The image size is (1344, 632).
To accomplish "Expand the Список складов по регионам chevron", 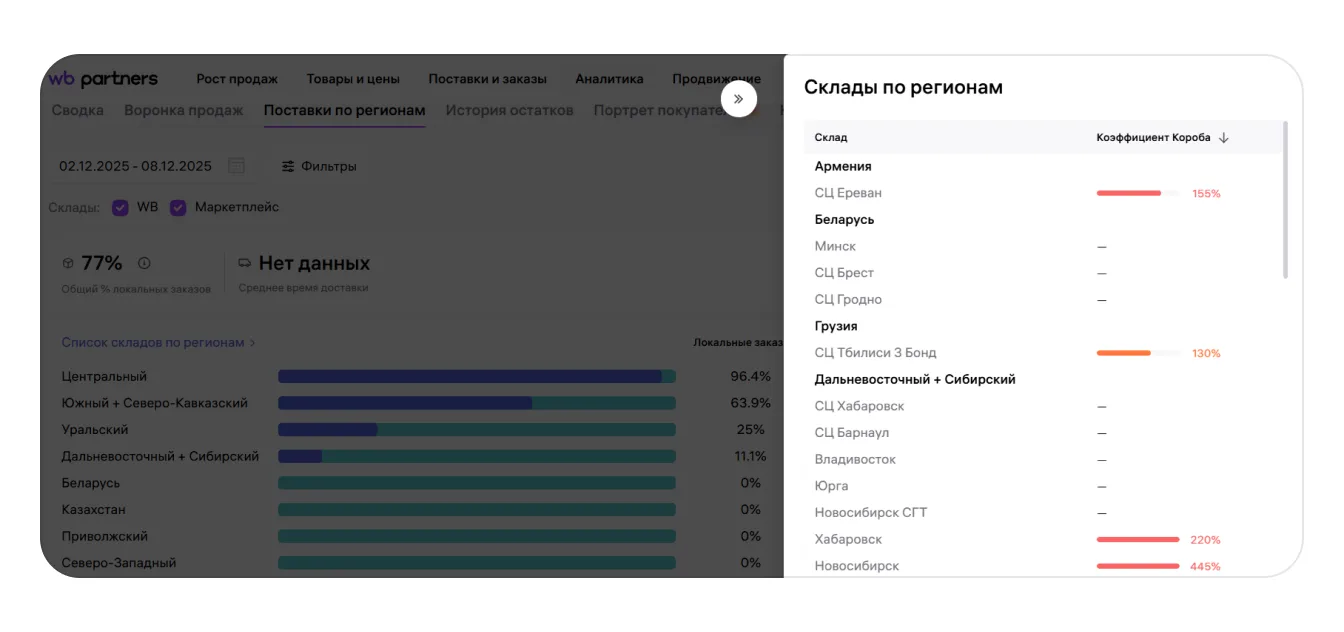I will 253,343.
